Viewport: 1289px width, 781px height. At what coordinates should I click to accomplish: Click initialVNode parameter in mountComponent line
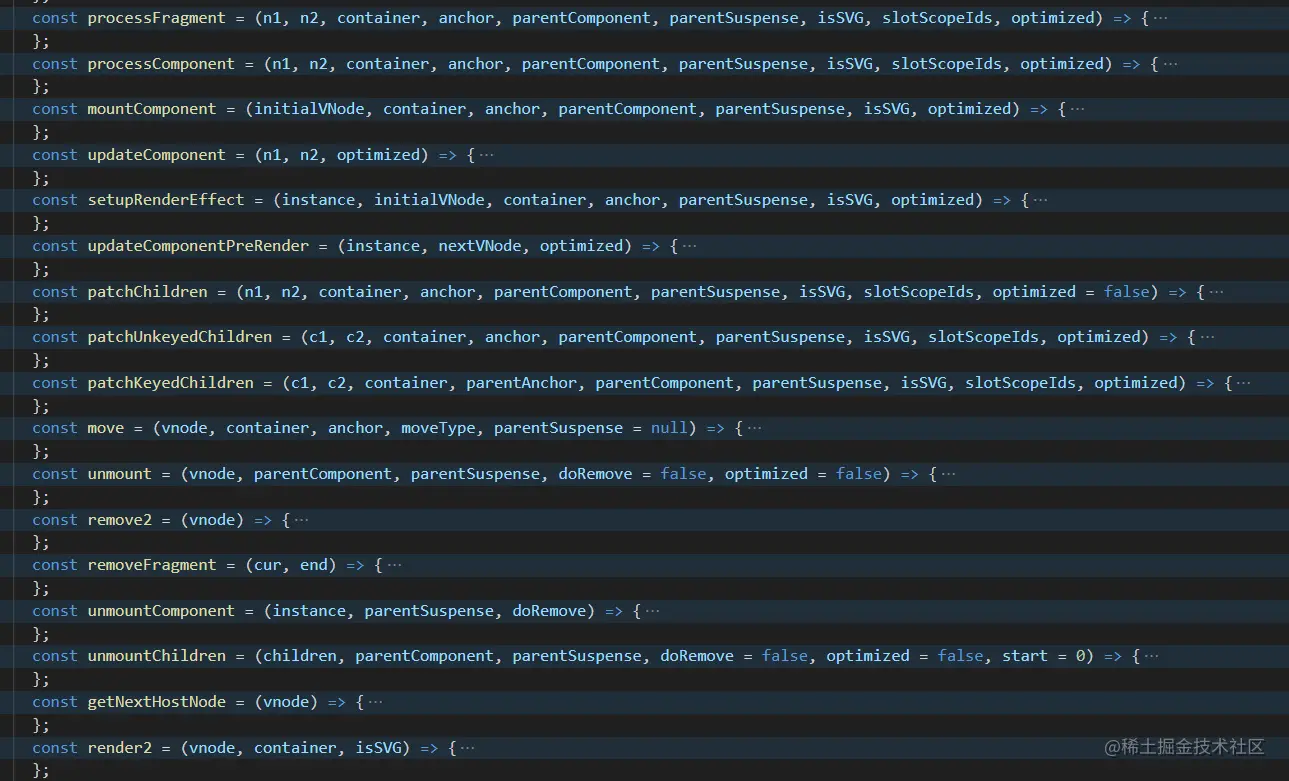tap(309, 109)
